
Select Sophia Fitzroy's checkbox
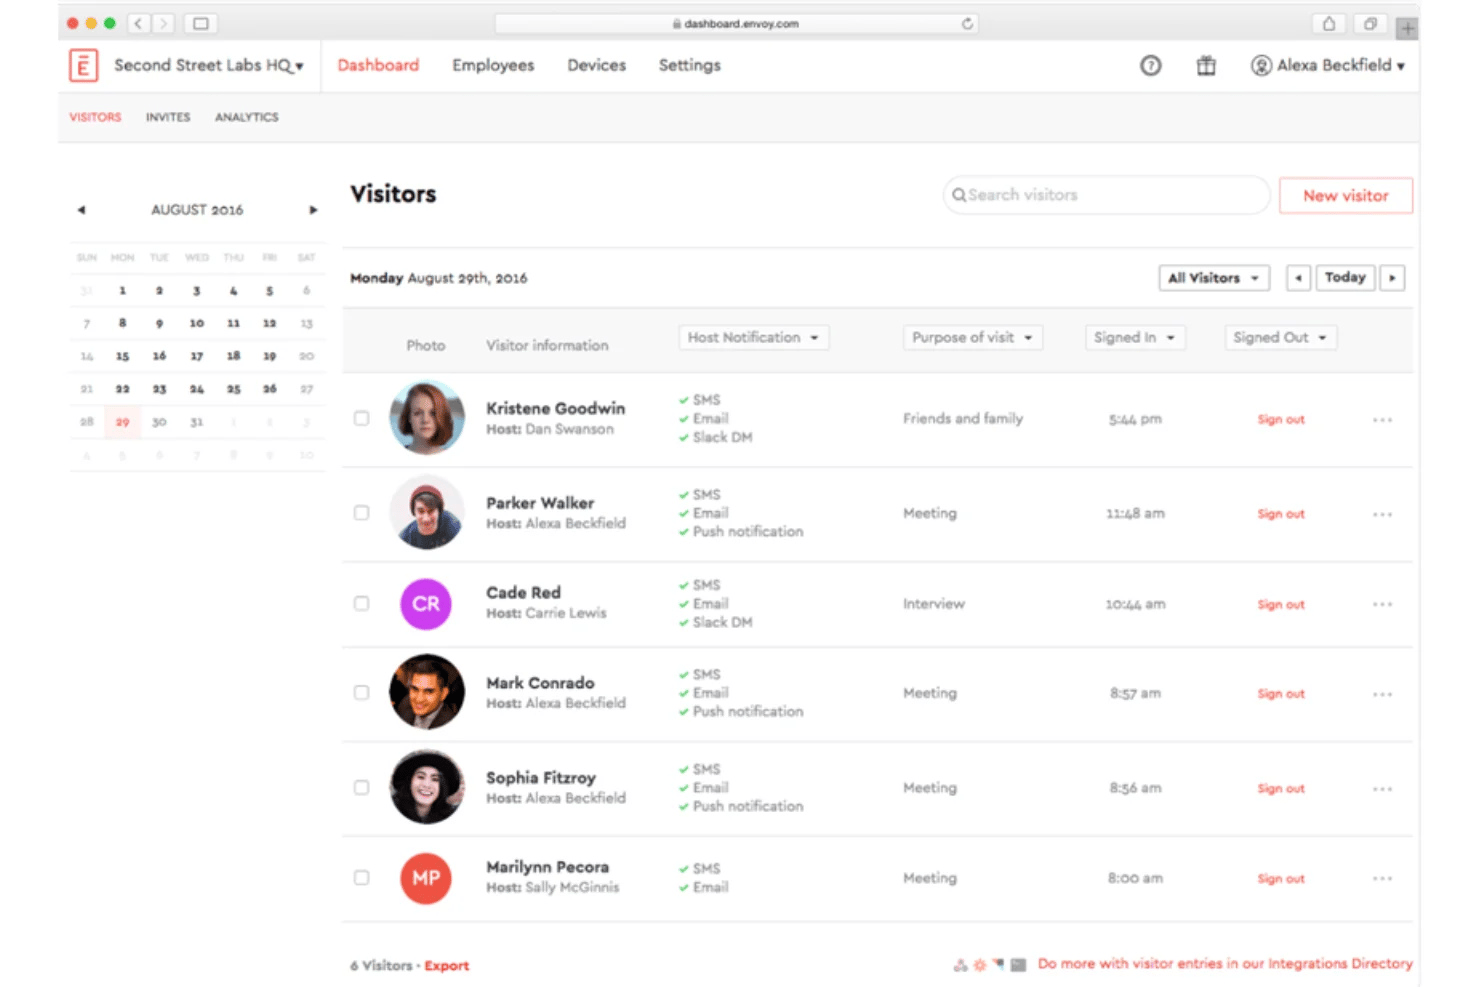click(x=361, y=787)
